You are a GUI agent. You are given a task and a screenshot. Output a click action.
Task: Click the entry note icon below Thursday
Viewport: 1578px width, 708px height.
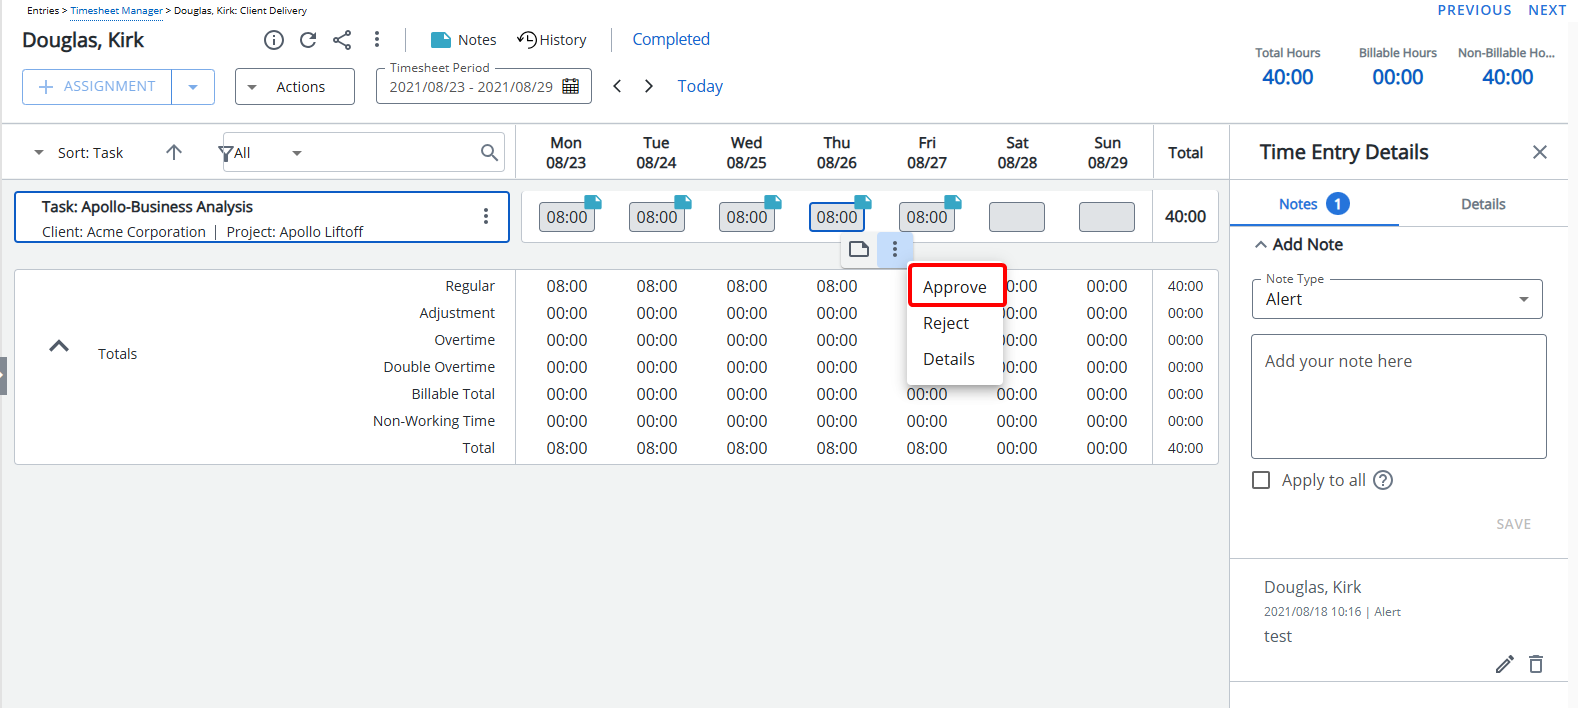(859, 249)
